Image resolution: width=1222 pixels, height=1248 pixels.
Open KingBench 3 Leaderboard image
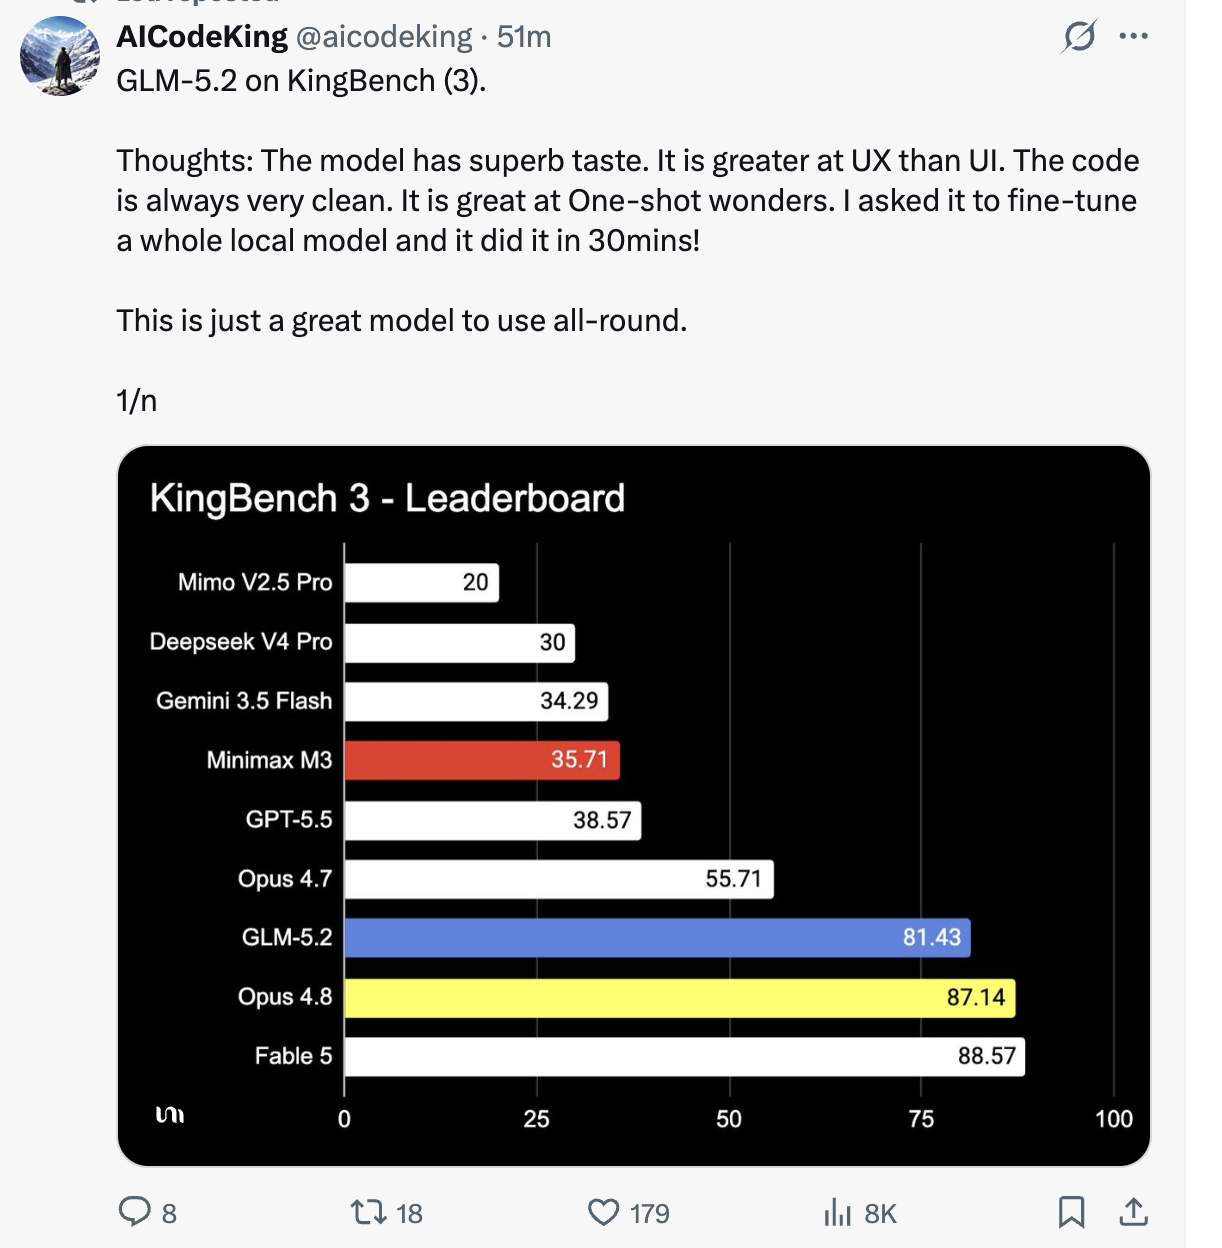pos(634,806)
